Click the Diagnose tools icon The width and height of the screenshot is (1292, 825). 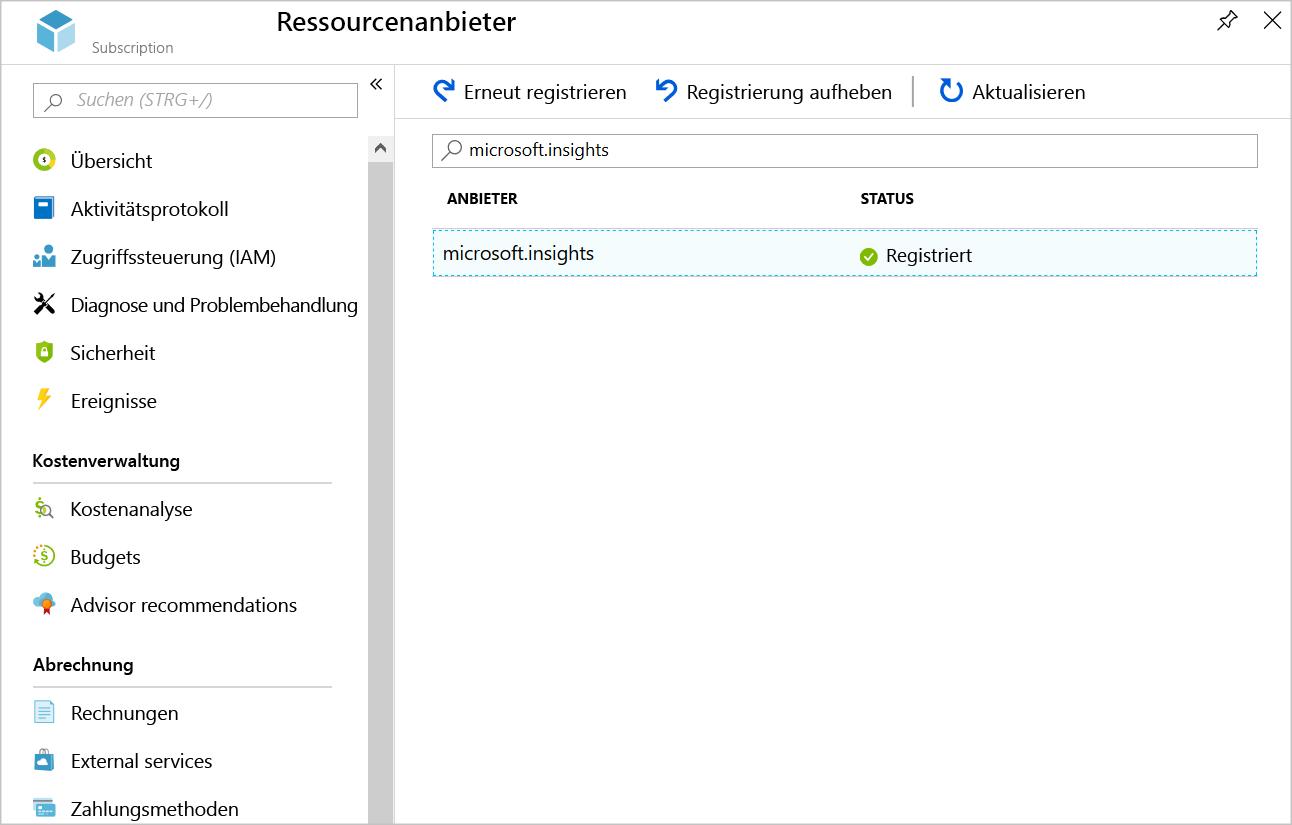44,305
